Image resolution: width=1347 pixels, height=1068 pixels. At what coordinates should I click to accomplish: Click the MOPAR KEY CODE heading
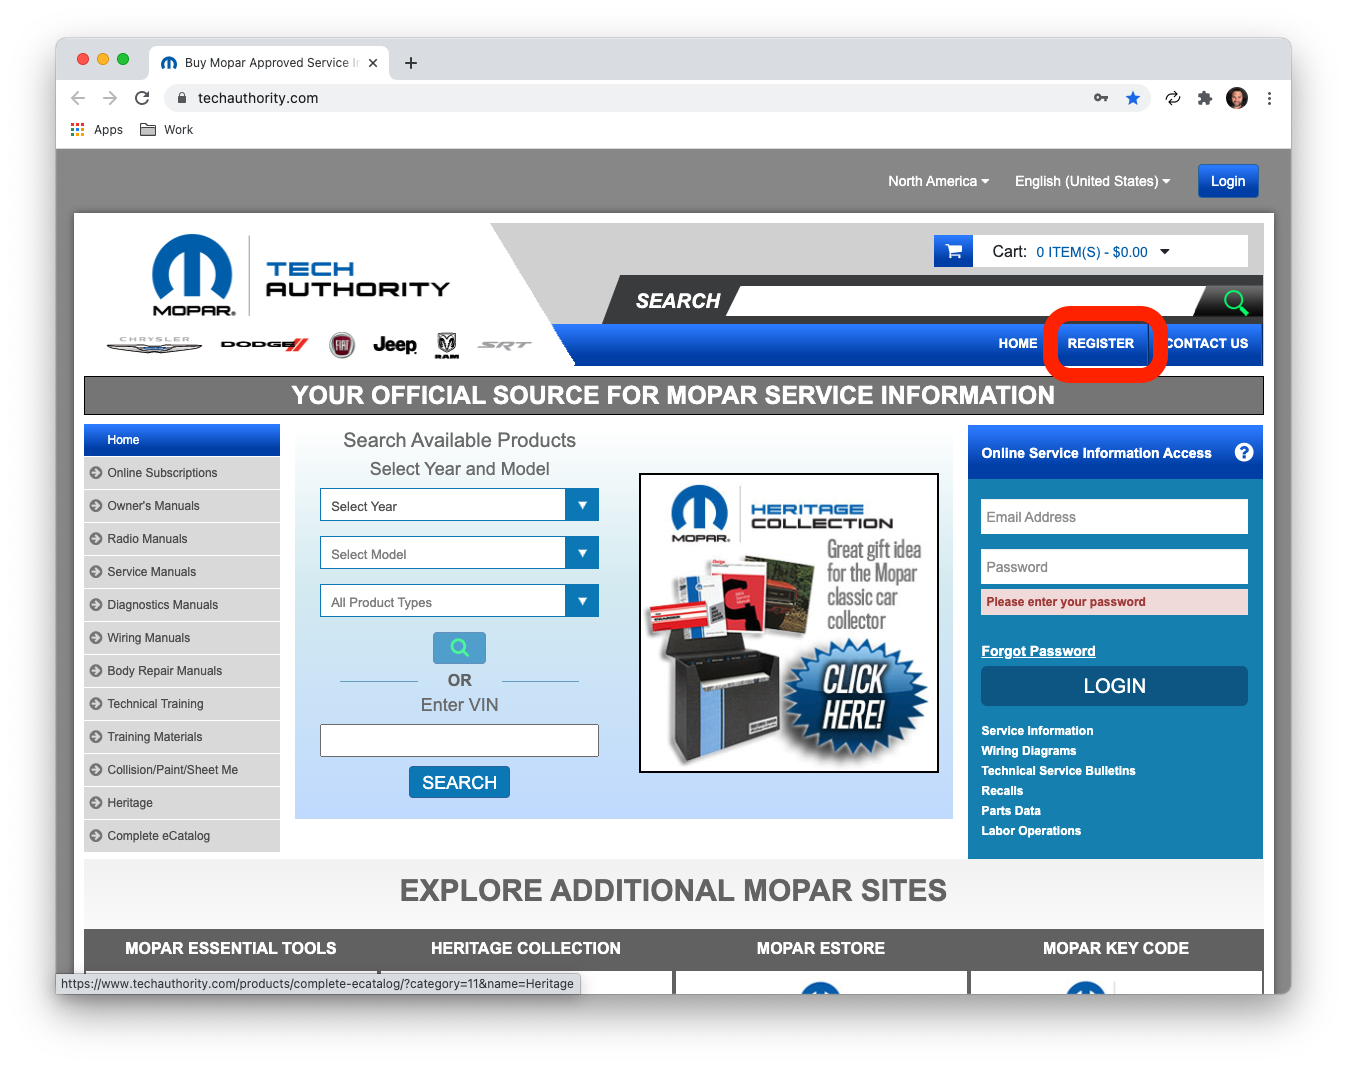click(x=1116, y=948)
